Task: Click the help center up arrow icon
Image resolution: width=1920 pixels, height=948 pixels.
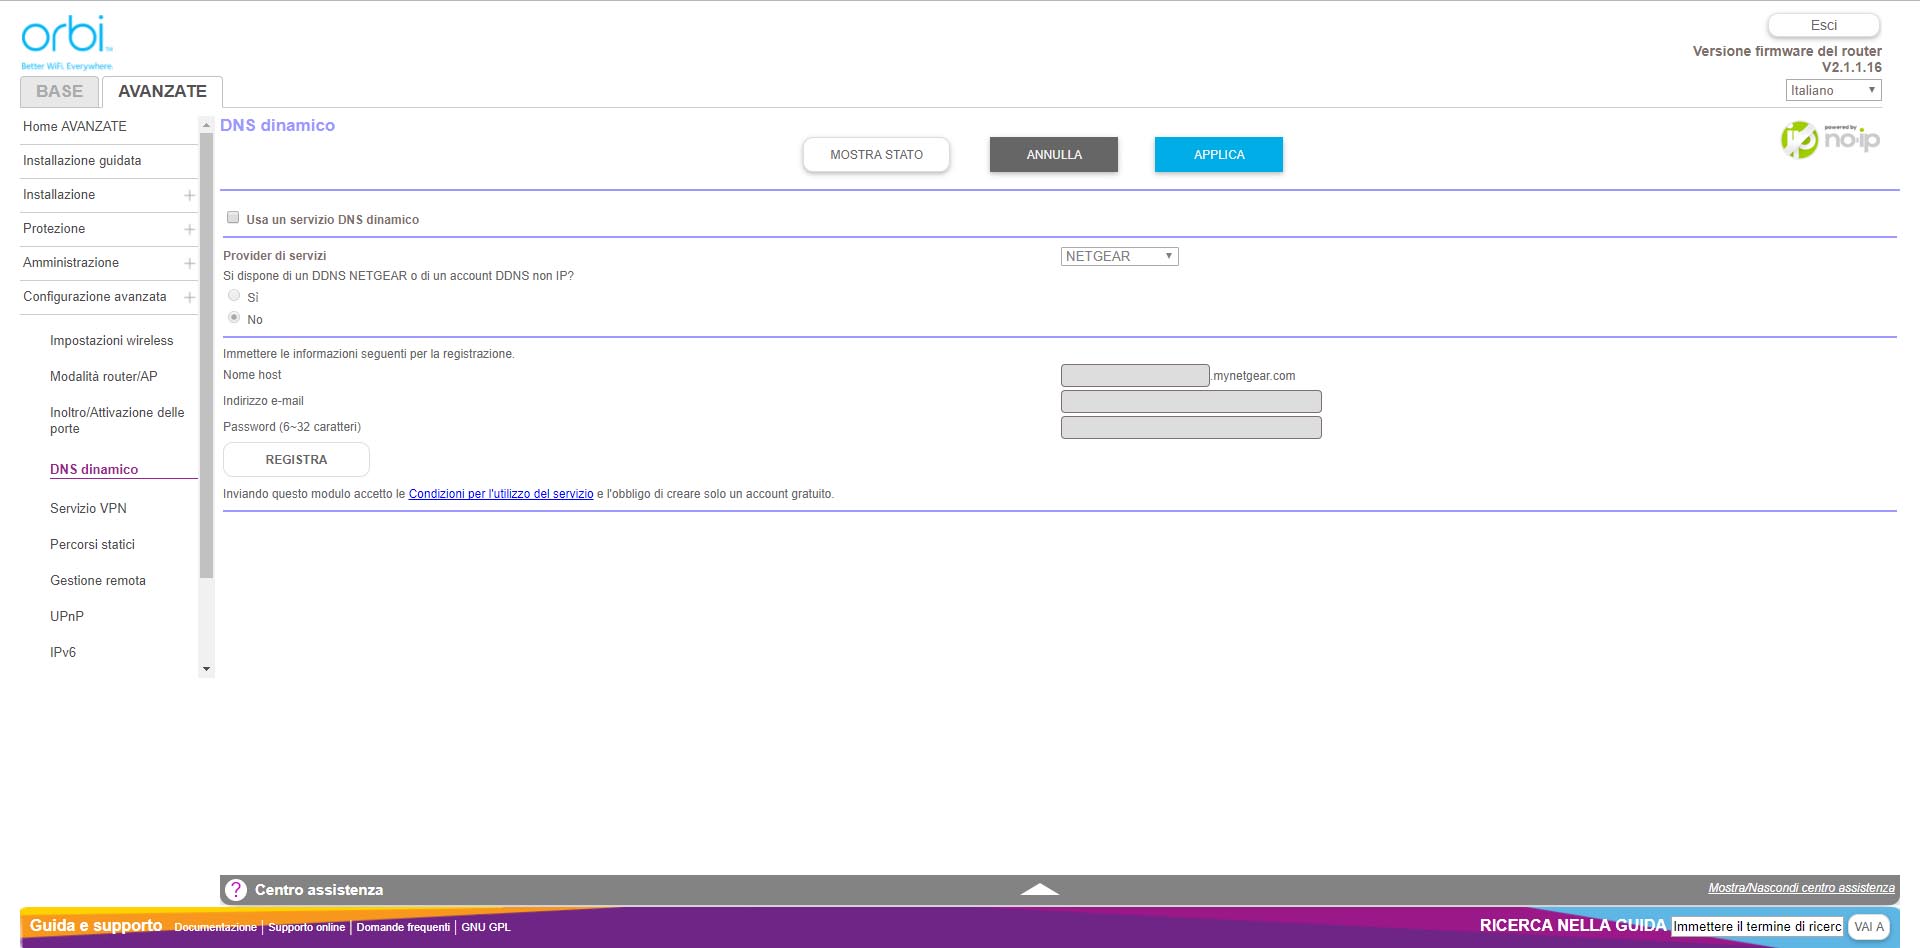Action: (x=1039, y=889)
